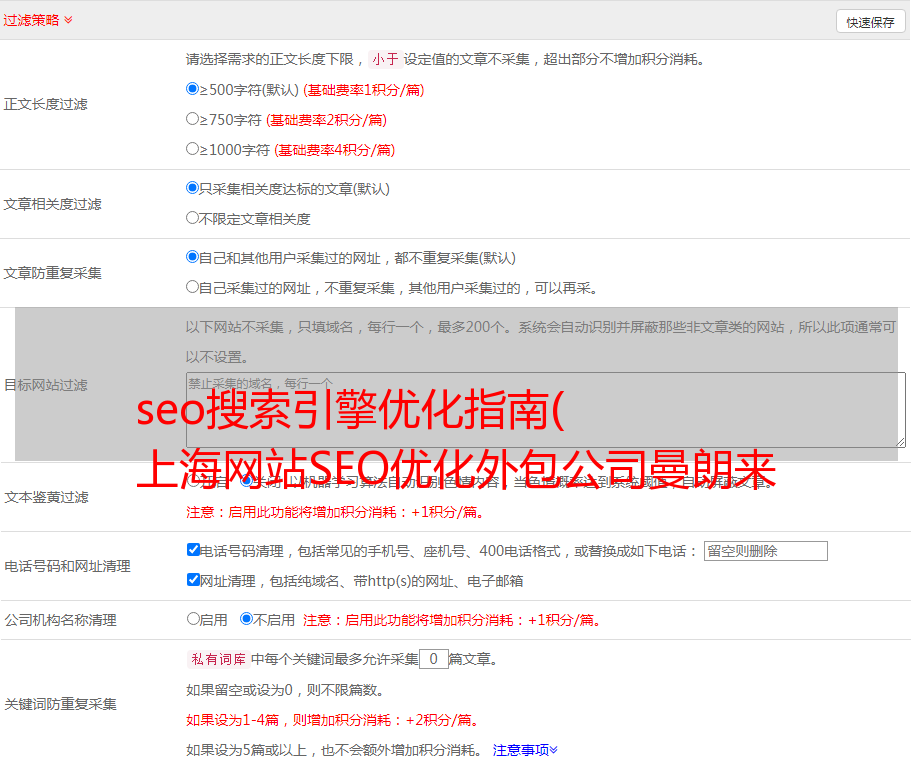Collapse the 过滤策略 section chevron

[x=68, y=20]
